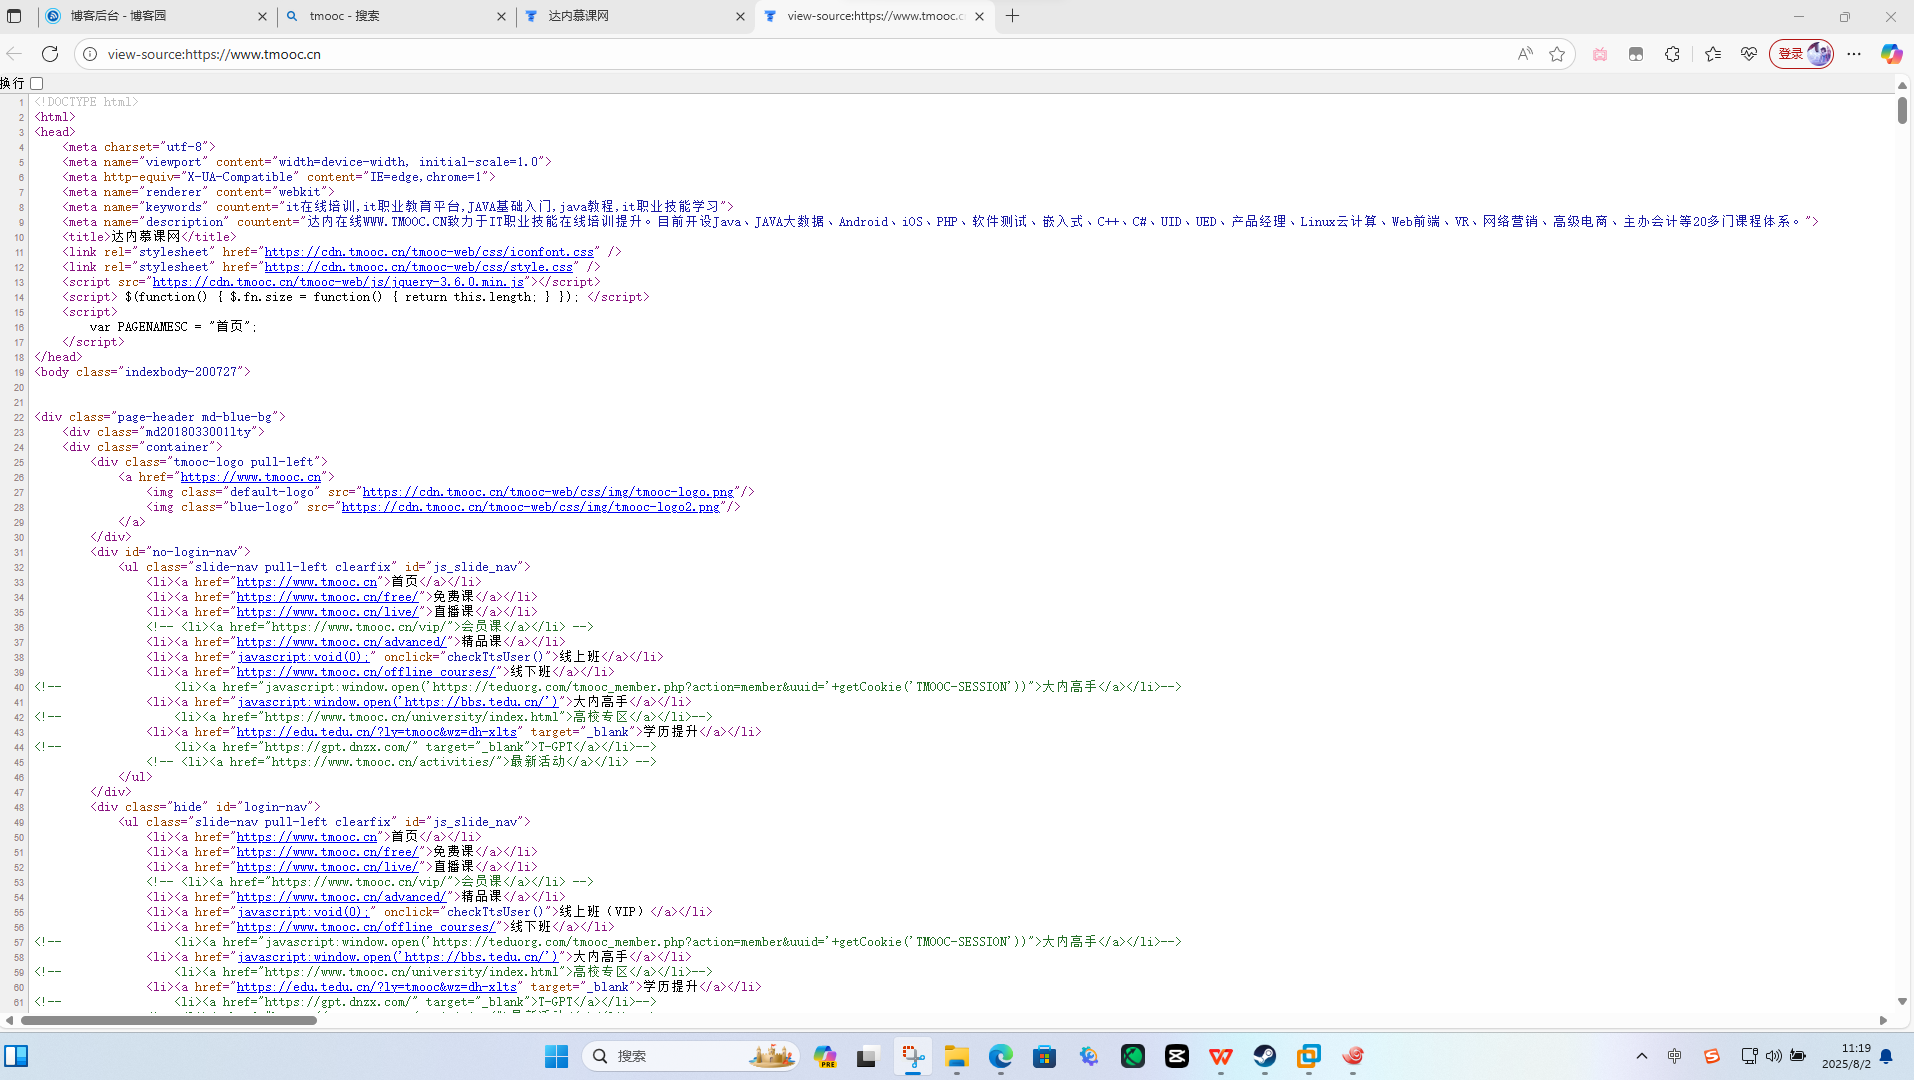Launch CapCut from the taskbar

pyautogui.click(x=1177, y=1056)
